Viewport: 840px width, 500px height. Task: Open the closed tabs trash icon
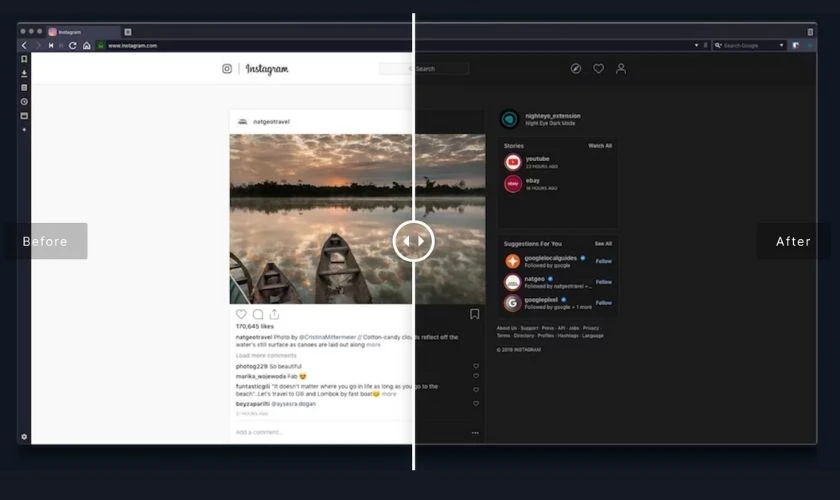click(810, 32)
